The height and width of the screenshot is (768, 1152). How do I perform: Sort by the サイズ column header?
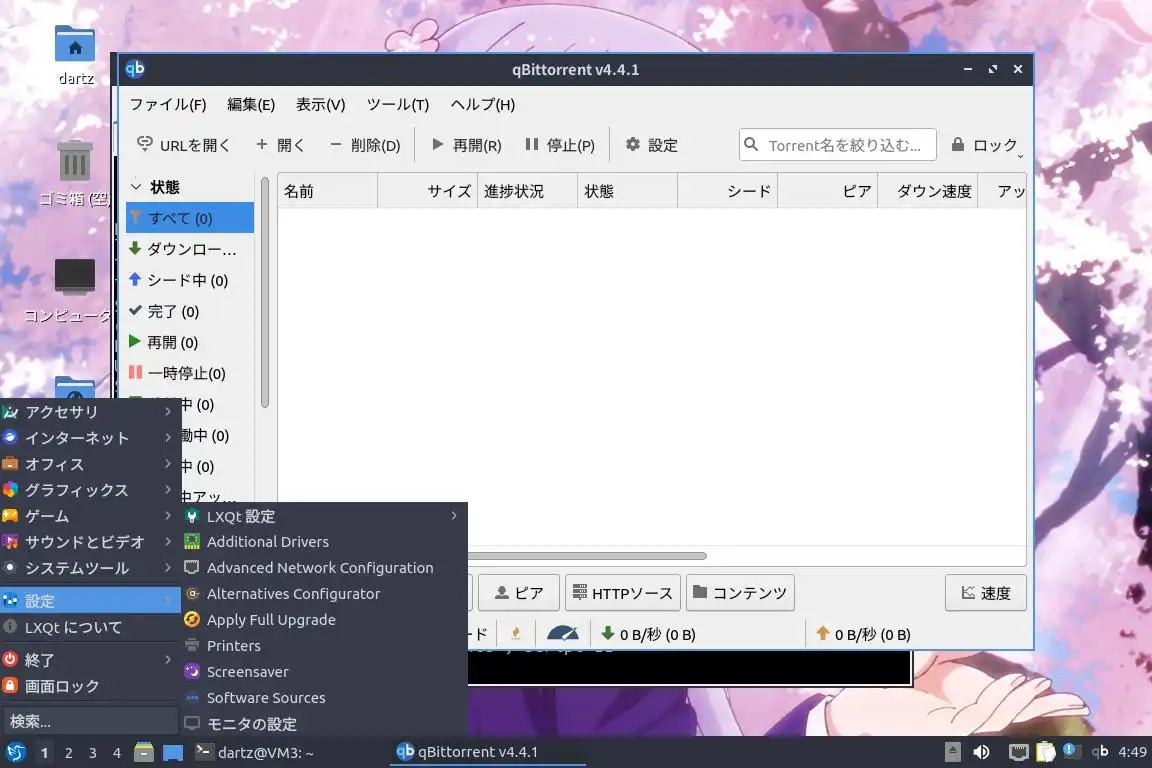coord(428,191)
